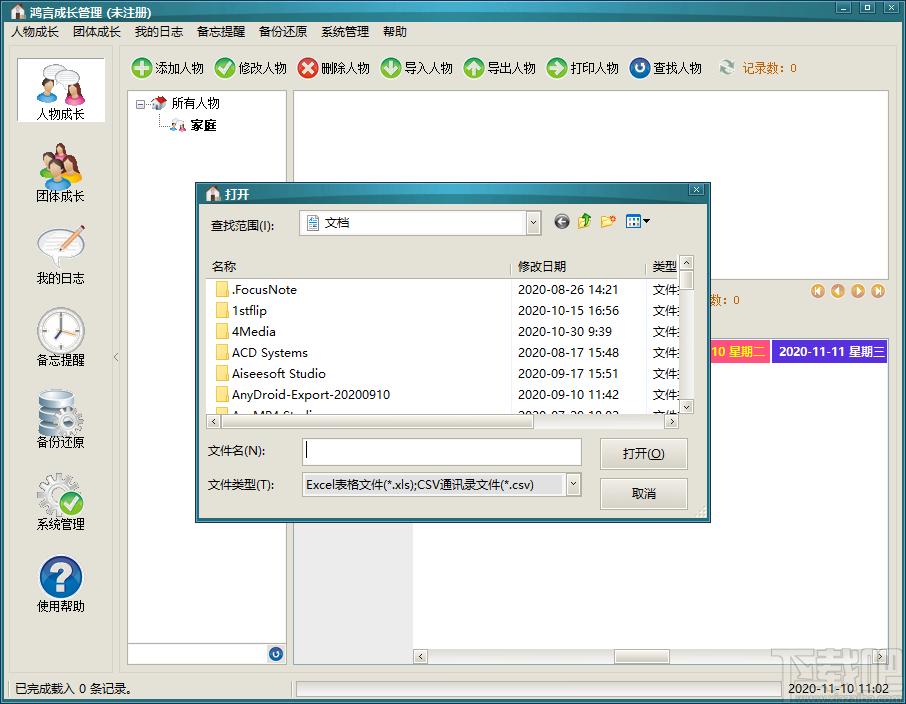Open the 系统管理 menu
Image resolution: width=906 pixels, height=704 pixels.
pos(345,32)
